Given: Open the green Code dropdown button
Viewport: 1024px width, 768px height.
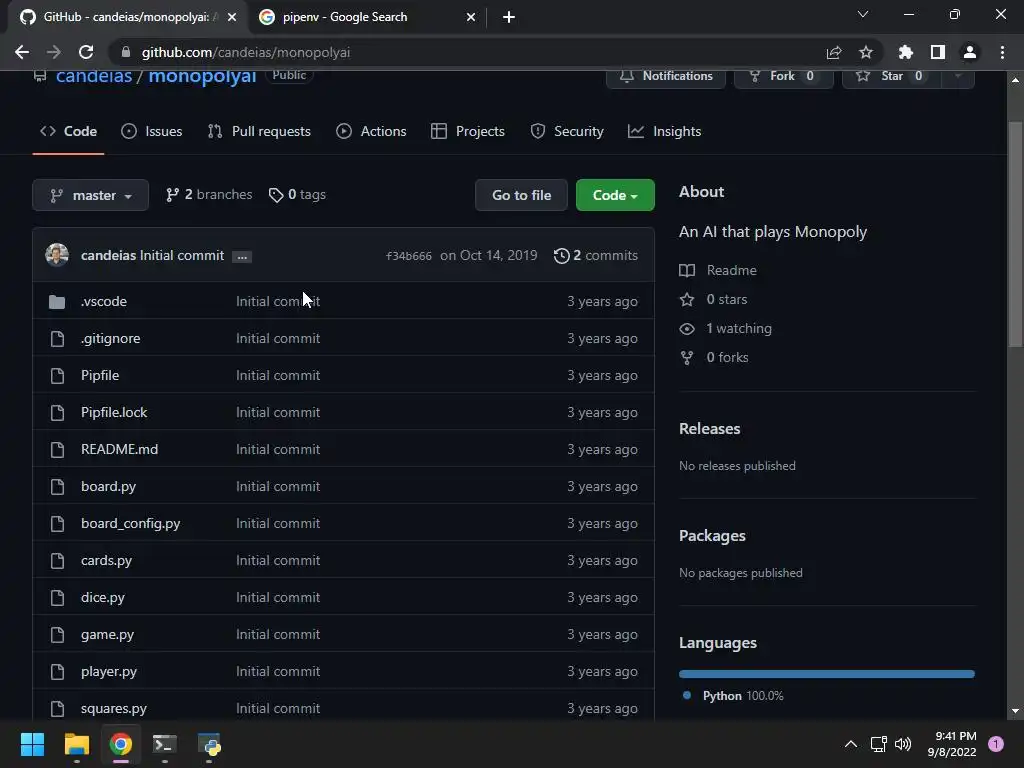Looking at the screenshot, I should 615,195.
